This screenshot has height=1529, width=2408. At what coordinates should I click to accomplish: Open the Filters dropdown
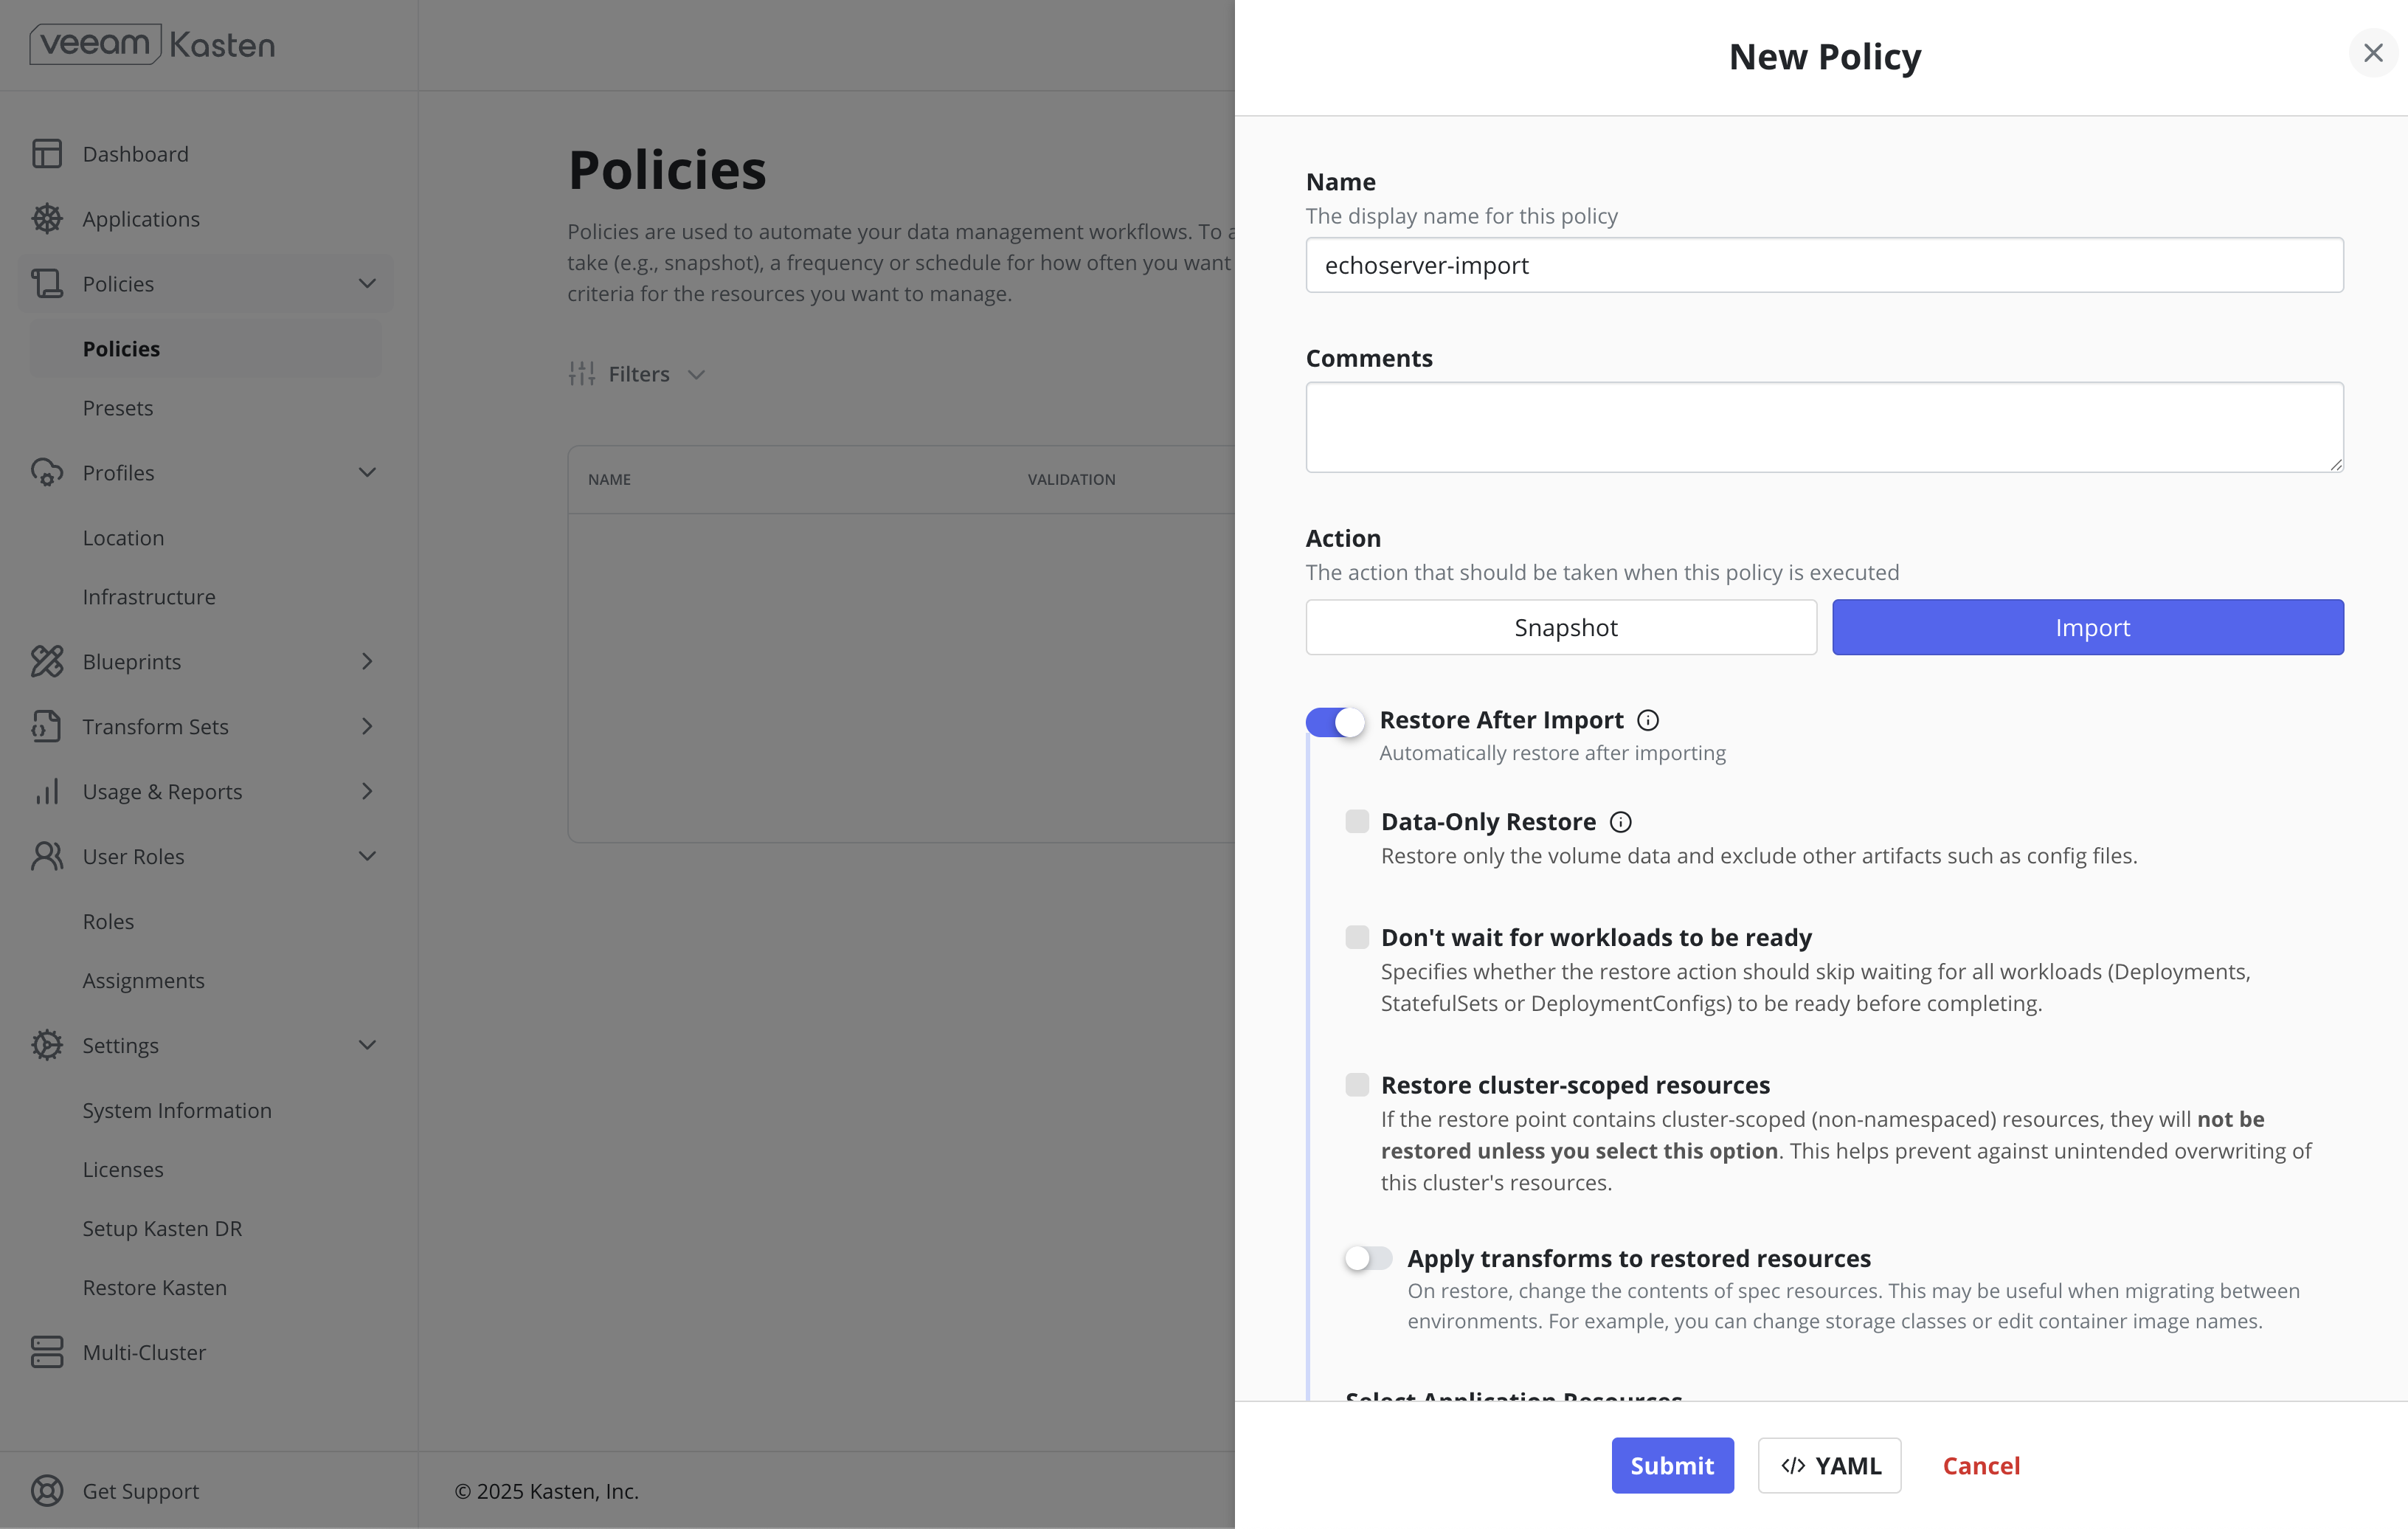coord(638,374)
